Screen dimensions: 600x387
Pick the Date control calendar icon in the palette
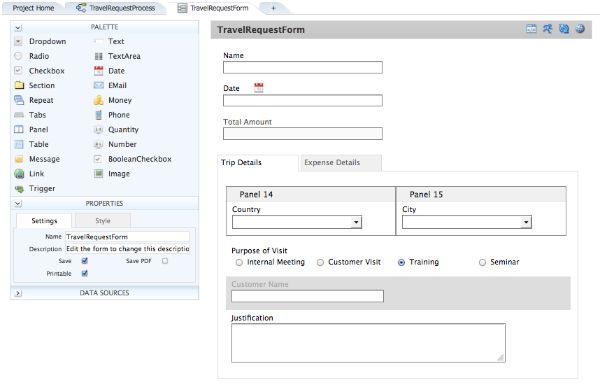click(98, 71)
